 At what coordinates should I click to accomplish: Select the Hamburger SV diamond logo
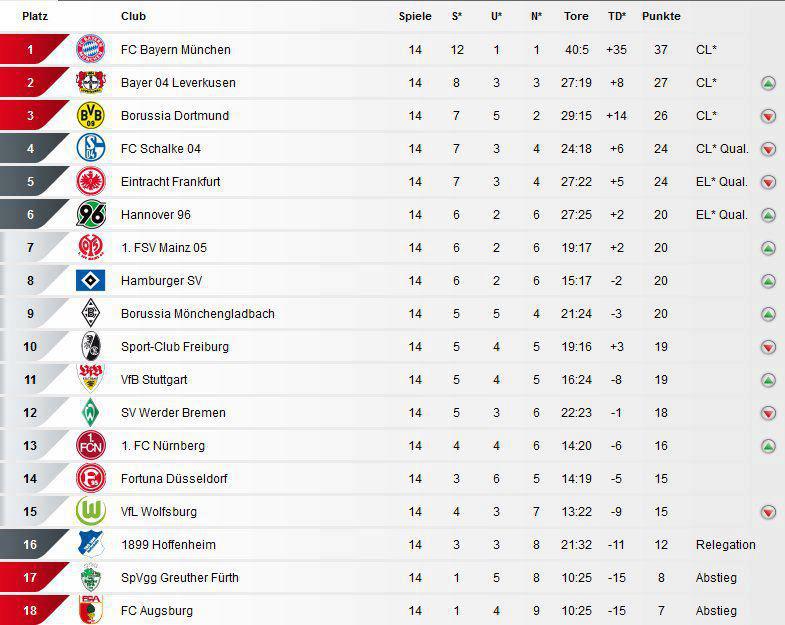coord(91,280)
